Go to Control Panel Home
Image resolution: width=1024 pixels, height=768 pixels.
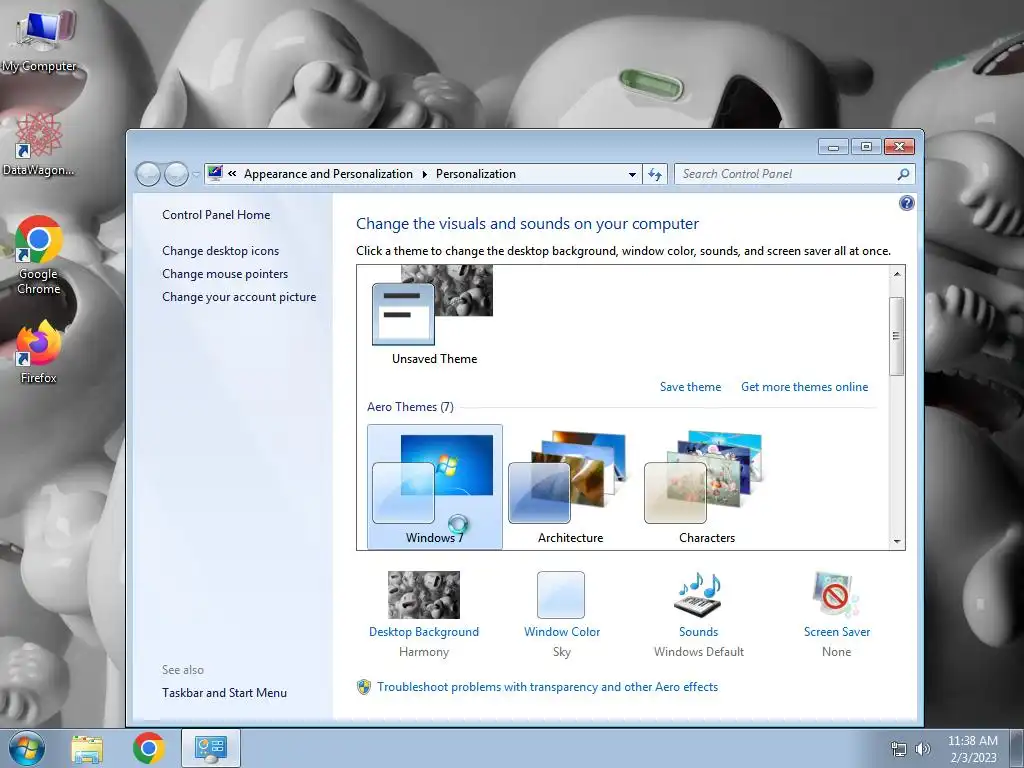pyautogui.click(x=216, y=215)
